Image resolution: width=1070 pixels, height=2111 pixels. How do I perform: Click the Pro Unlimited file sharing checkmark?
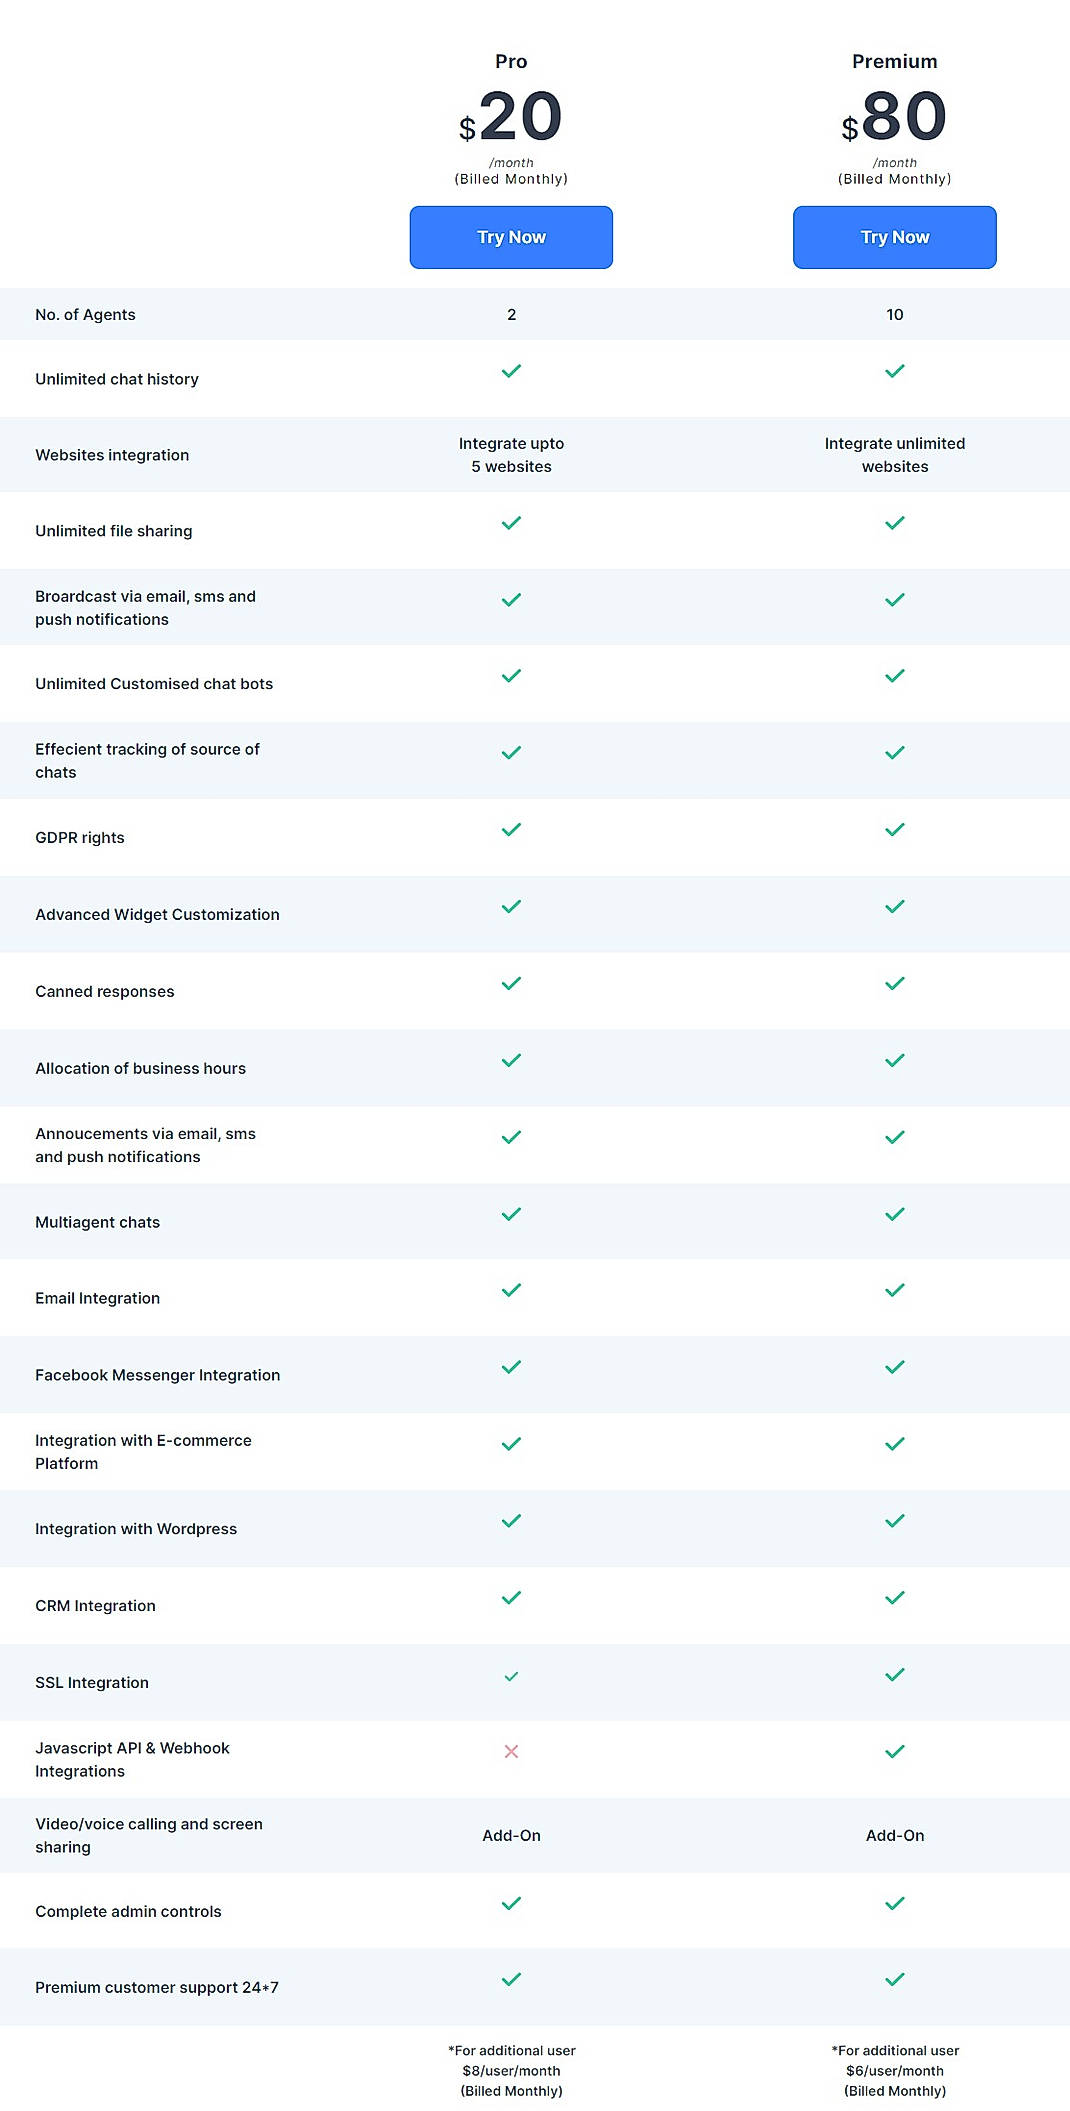coord(510,522)
